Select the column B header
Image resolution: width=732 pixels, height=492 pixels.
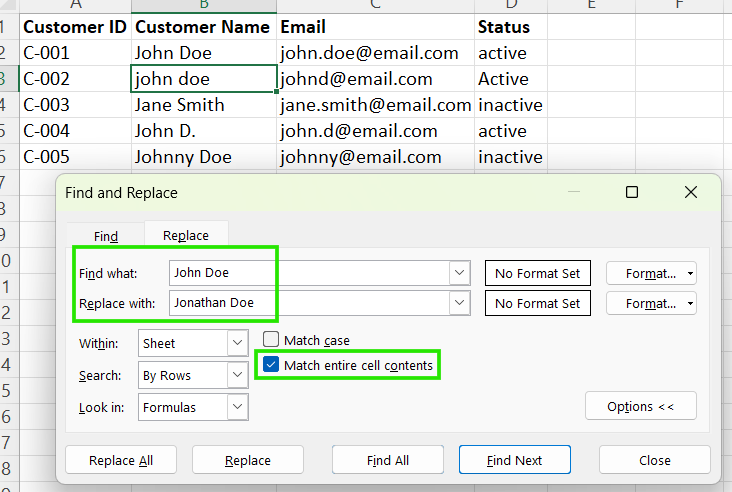point(204,6)
